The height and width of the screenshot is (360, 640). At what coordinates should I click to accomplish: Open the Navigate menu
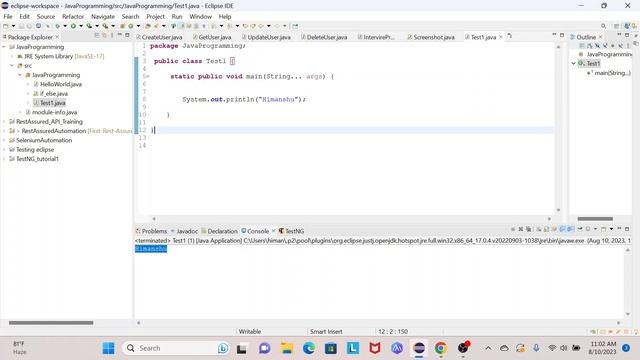click(x=103, y=16)
